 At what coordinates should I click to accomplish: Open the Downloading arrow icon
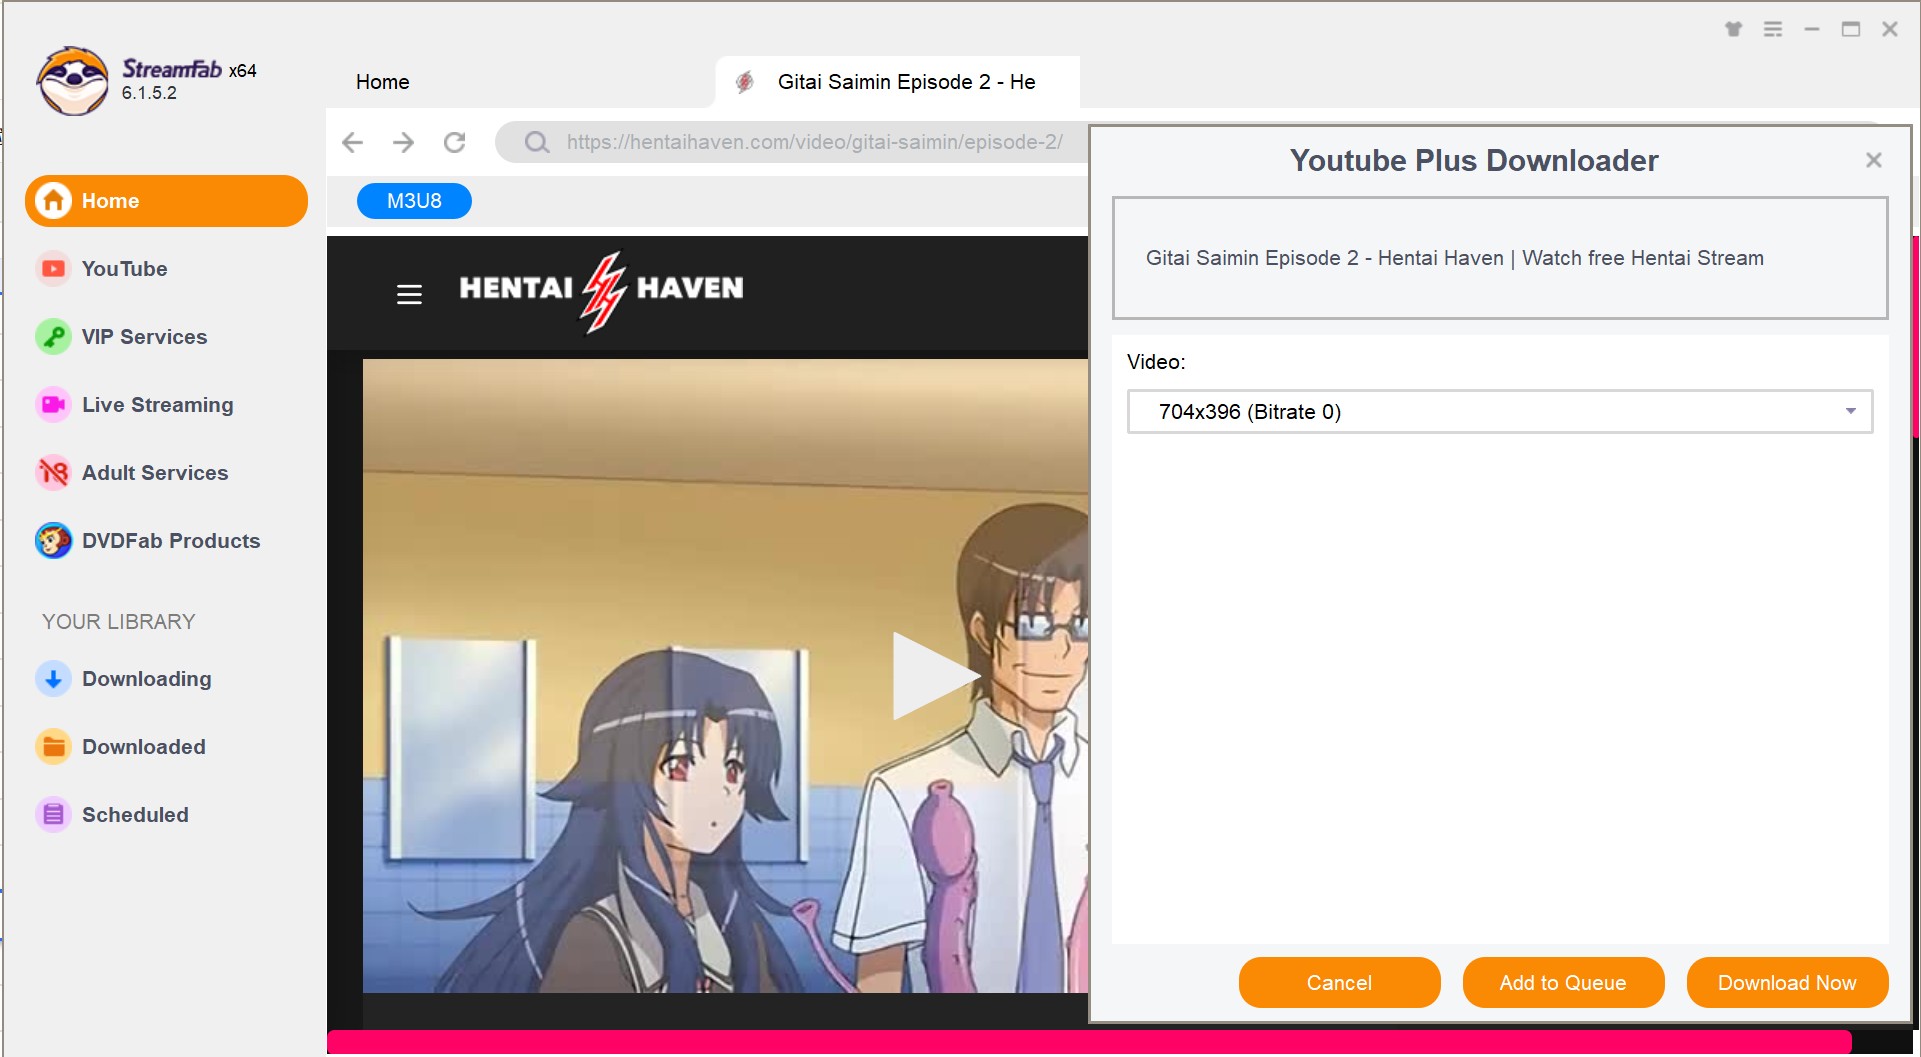[x=54, y=679]
